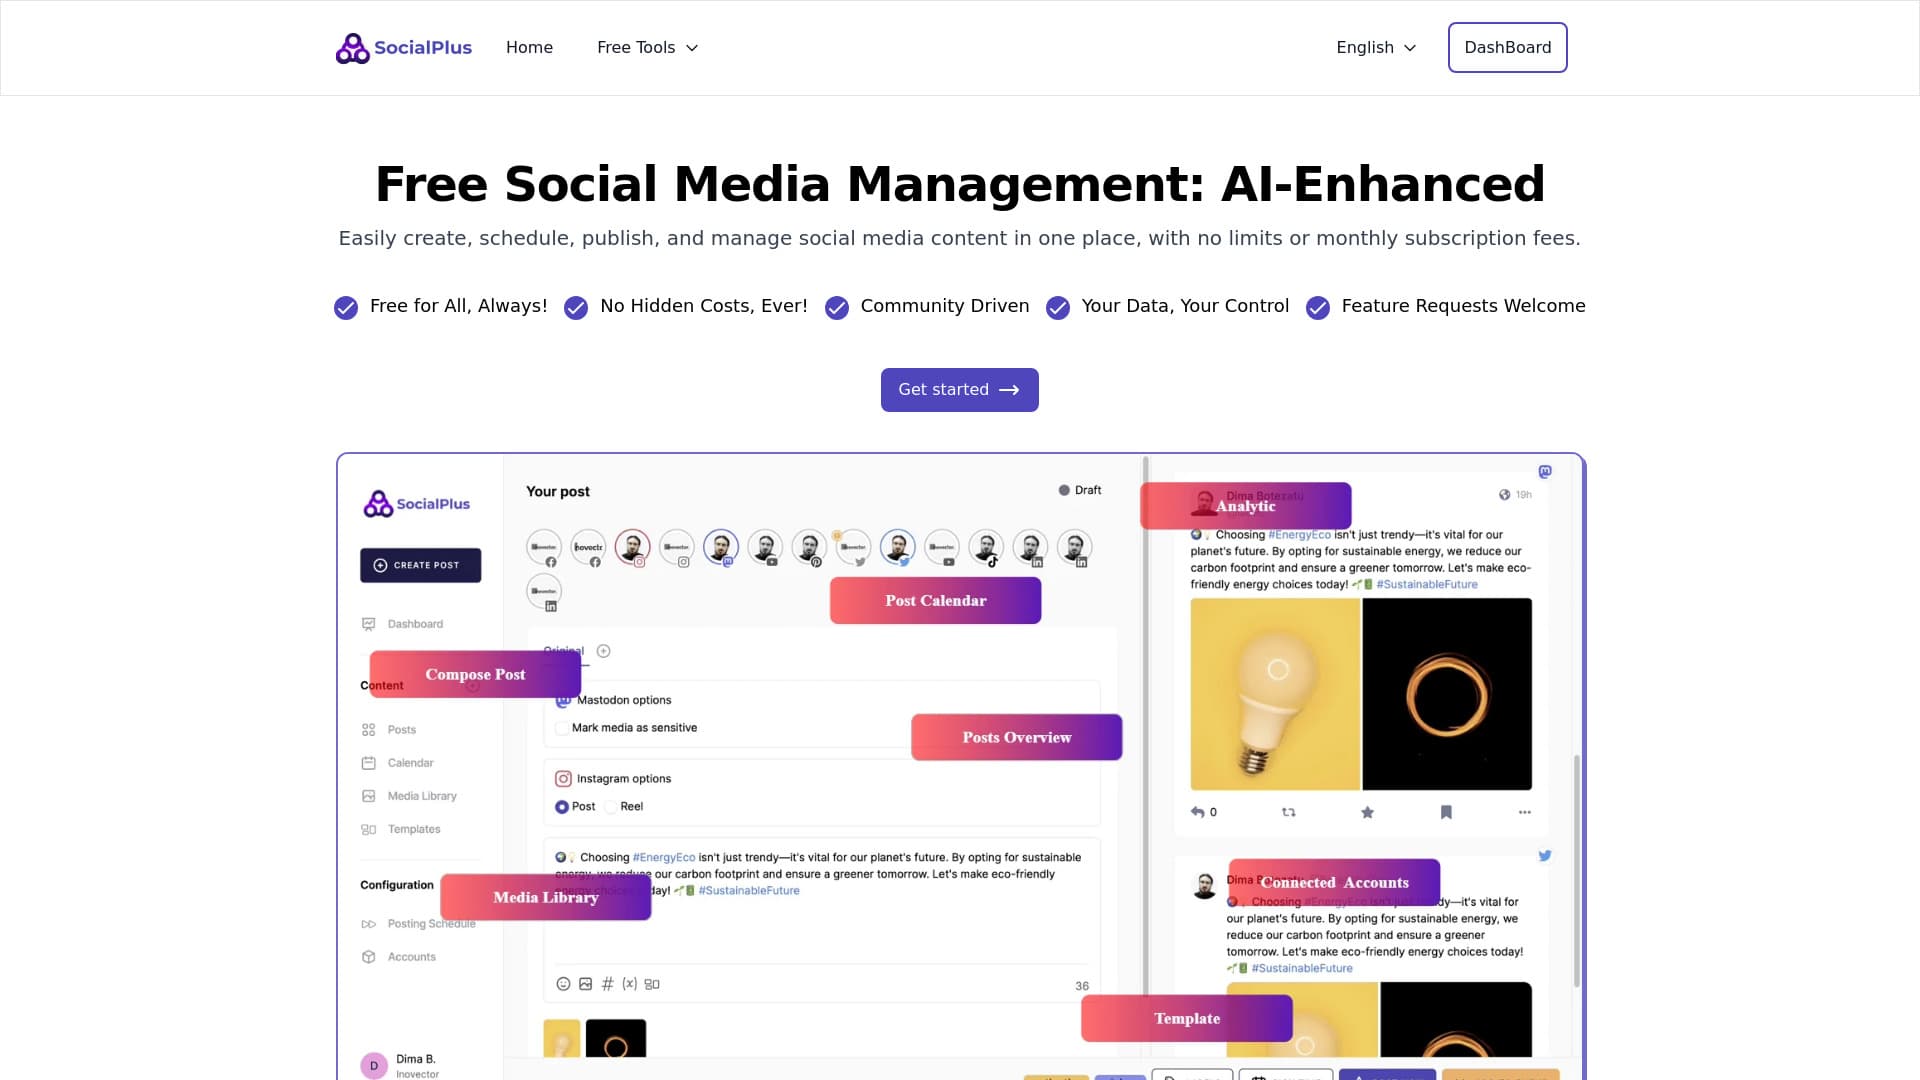Click the Get started button
The image size is (1920, 1080).
click(x=959, y=389)
